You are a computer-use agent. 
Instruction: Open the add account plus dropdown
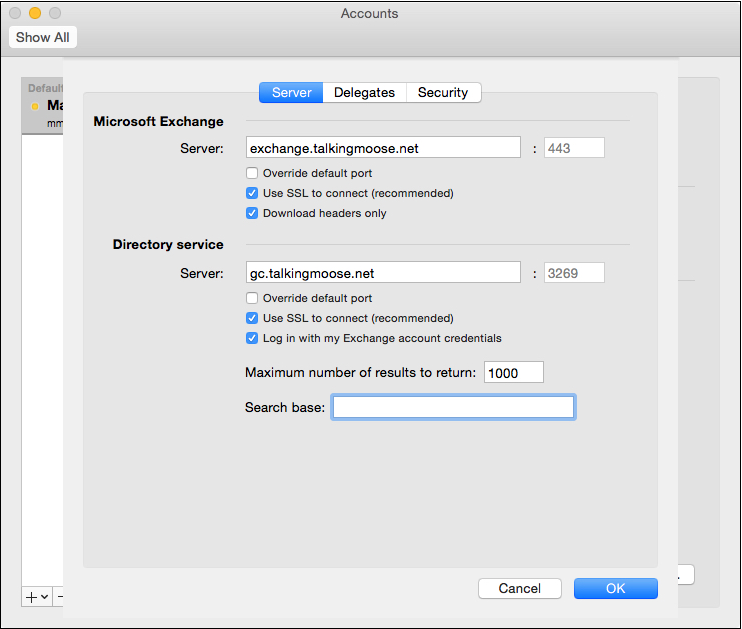click(x=37, y=597)
